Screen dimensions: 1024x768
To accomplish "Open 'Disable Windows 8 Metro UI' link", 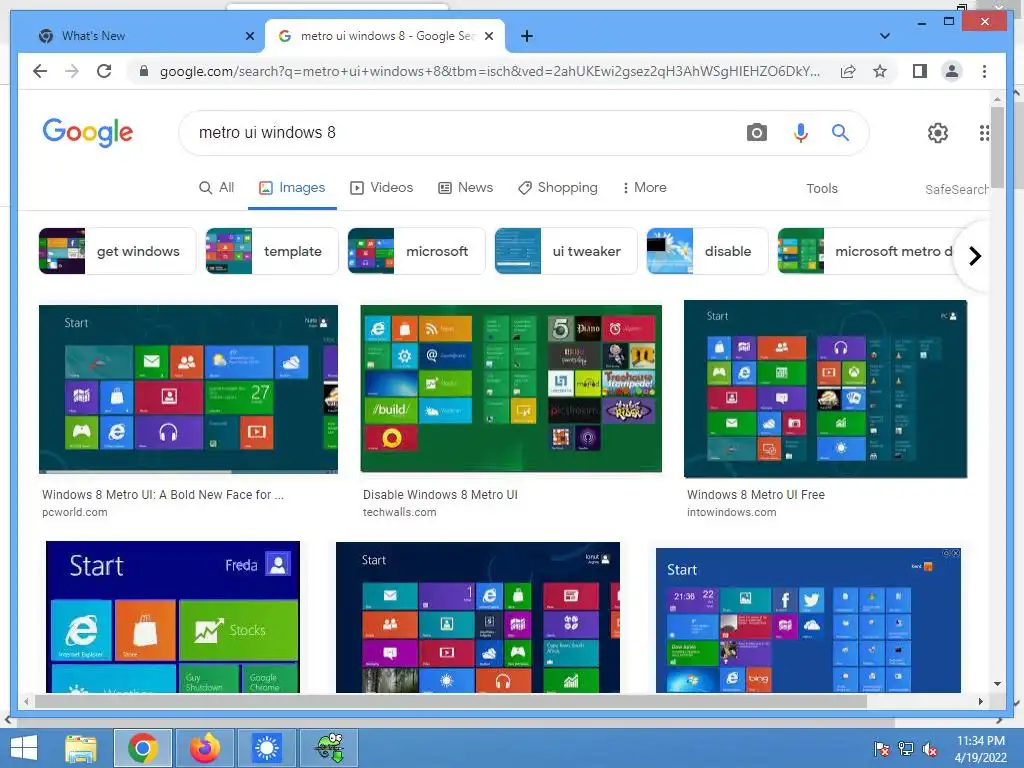I will [x=440, y=494].
